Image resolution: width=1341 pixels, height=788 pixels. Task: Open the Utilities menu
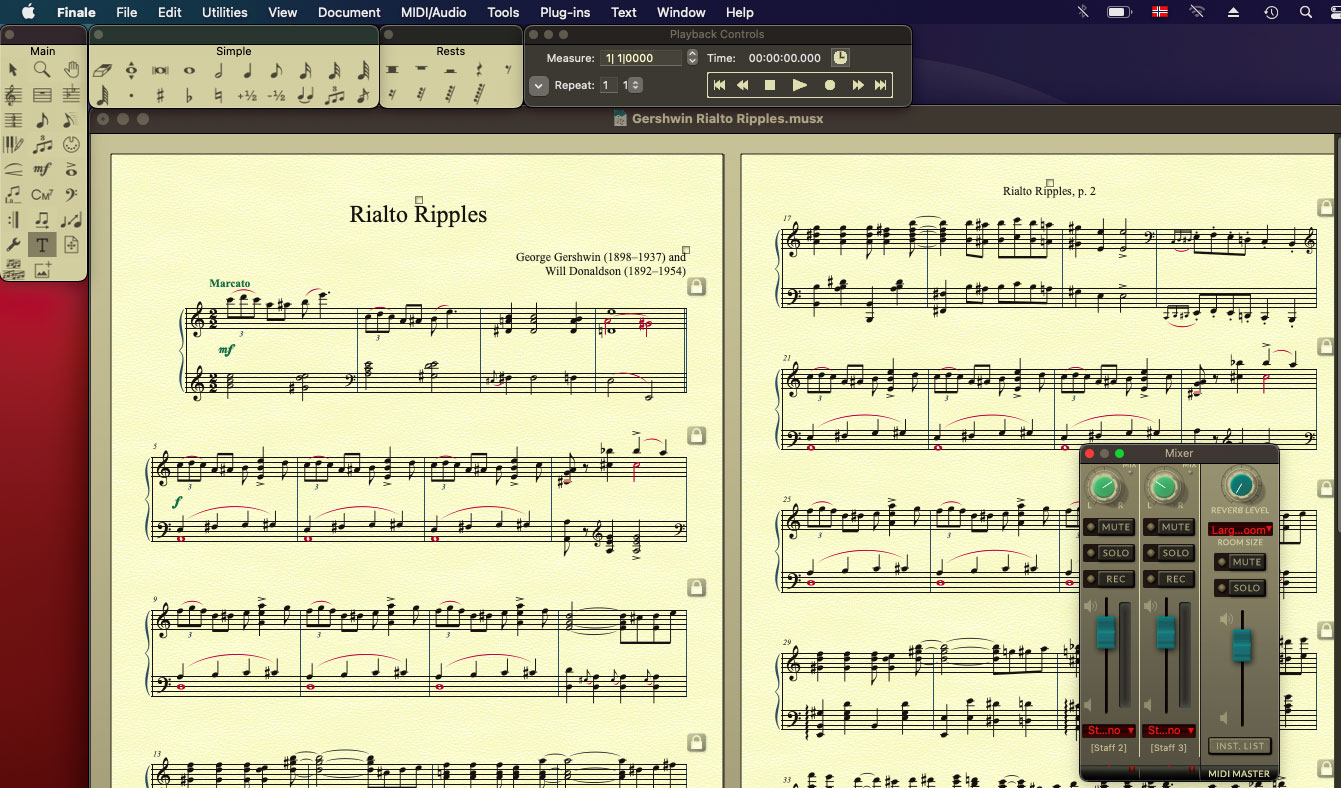coord(224,12)
